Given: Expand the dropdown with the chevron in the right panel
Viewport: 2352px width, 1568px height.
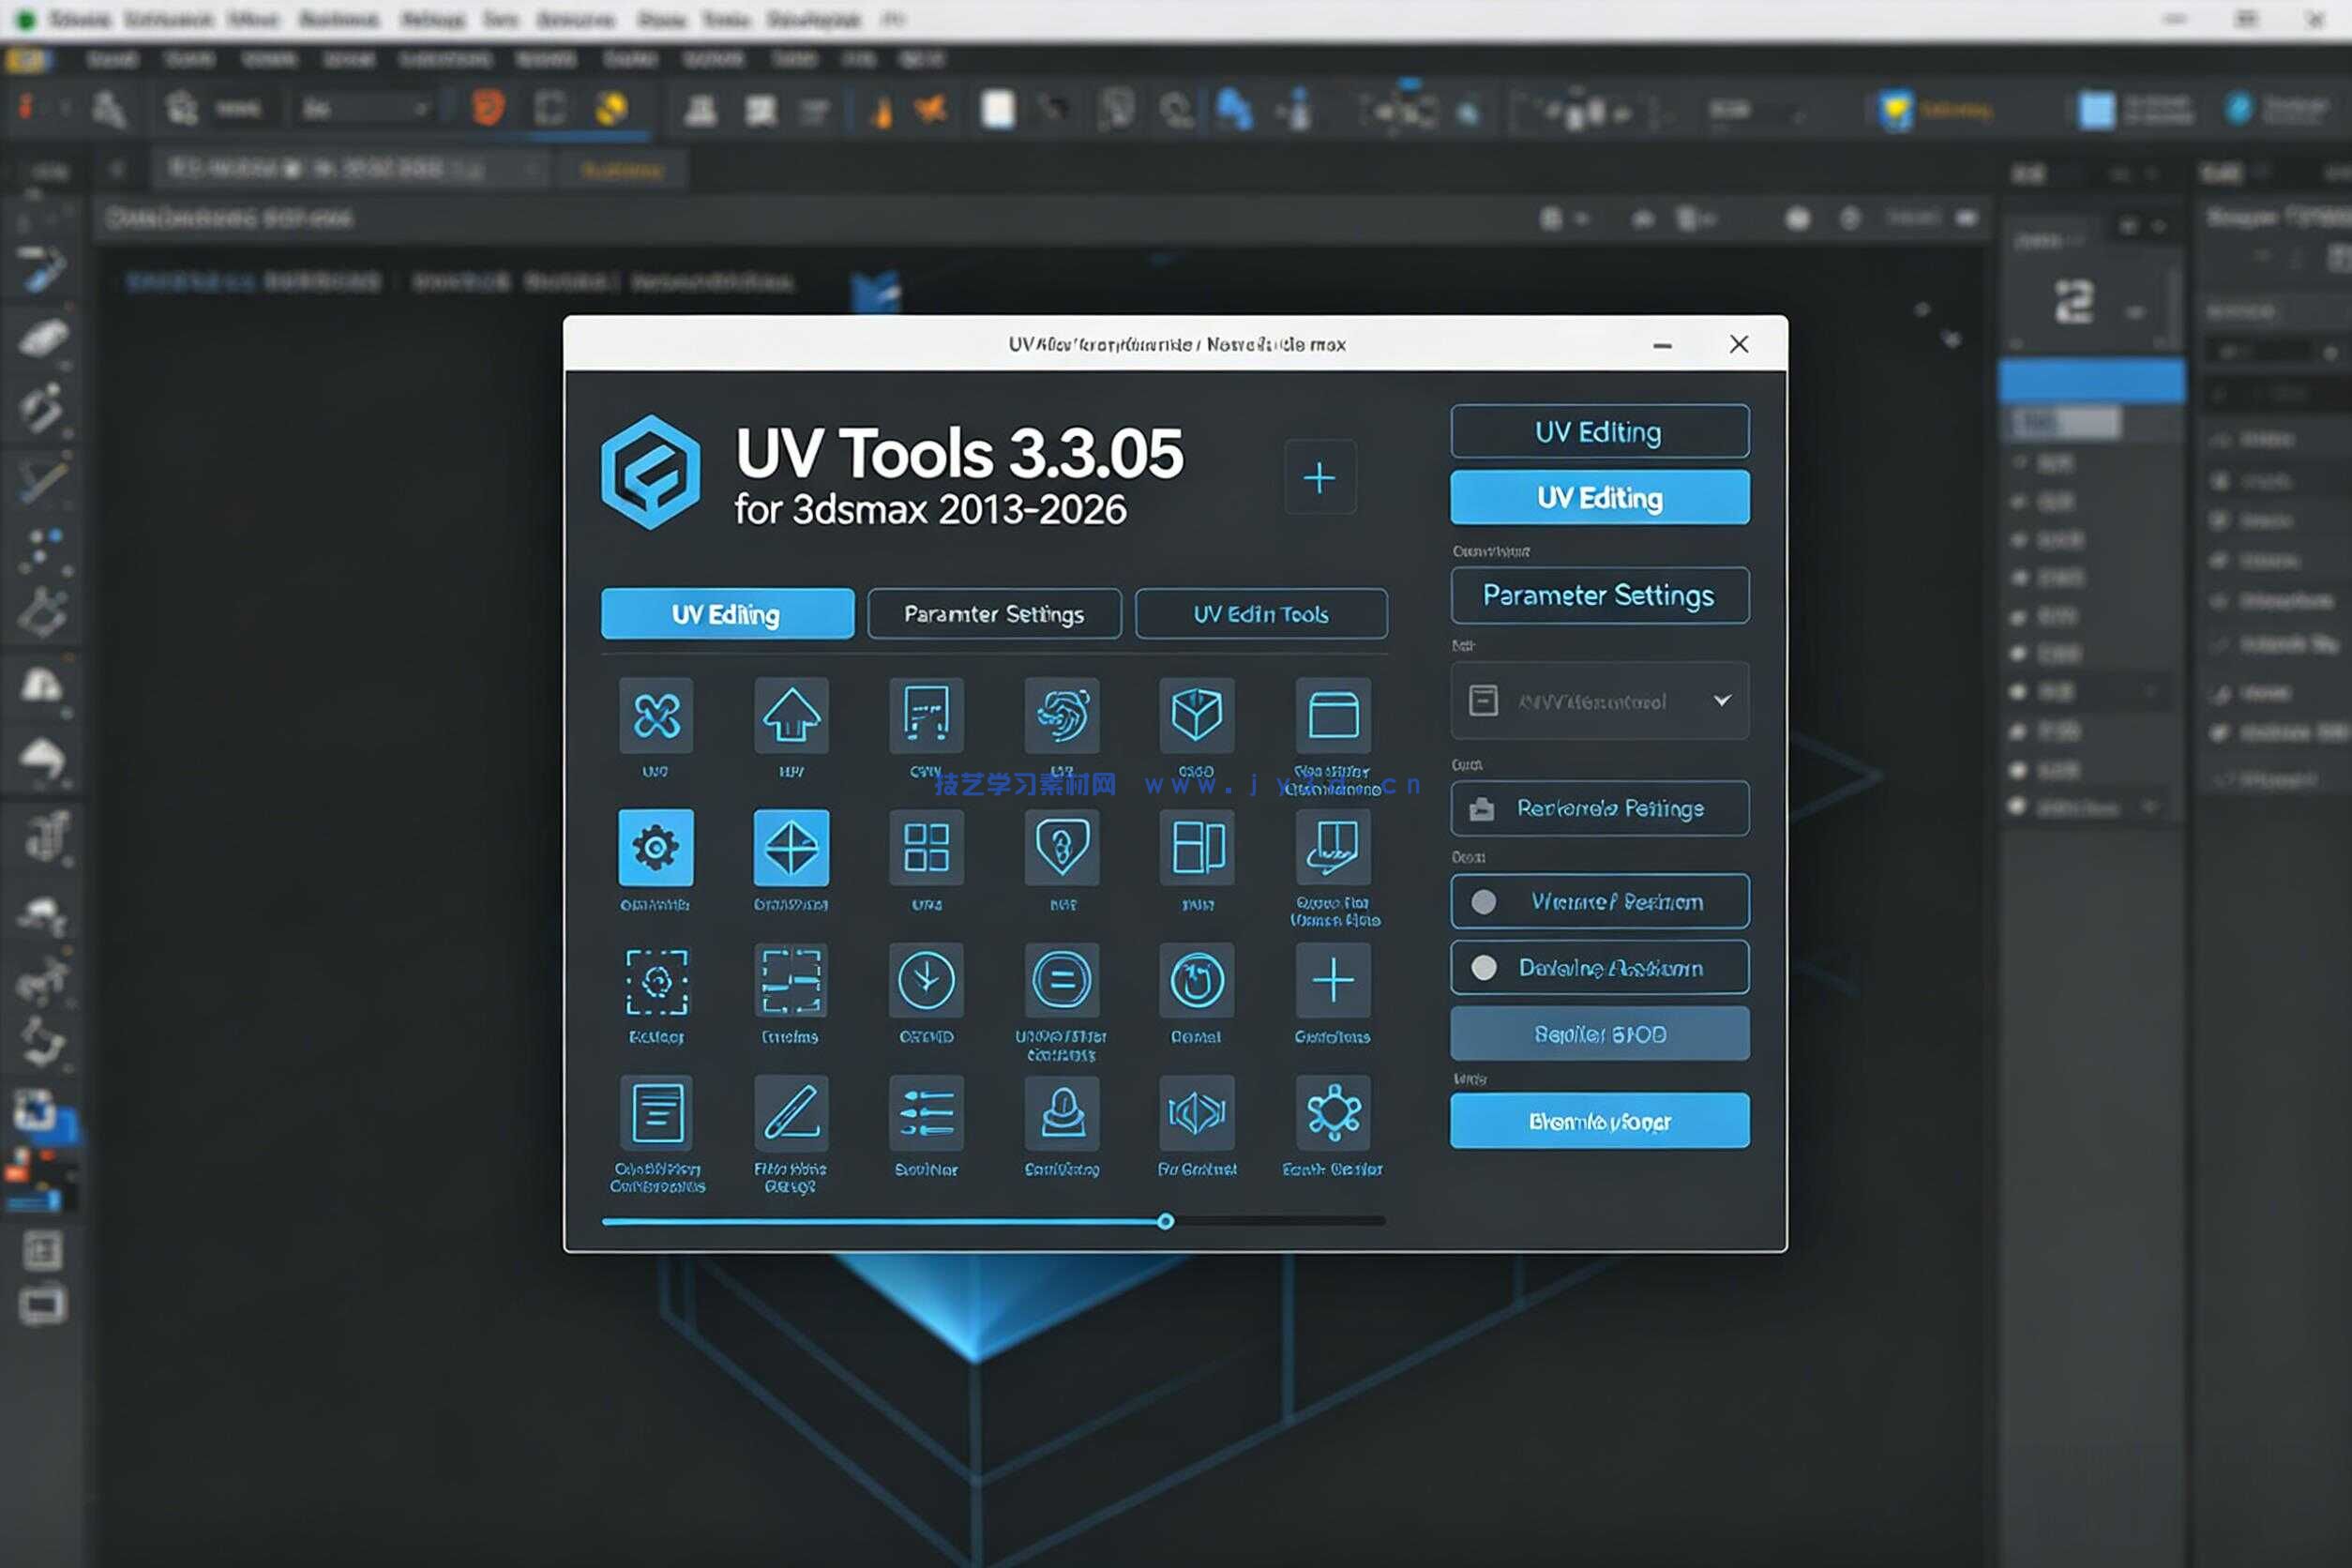Looking at the screenshot, I should (x=1599, y=701).
